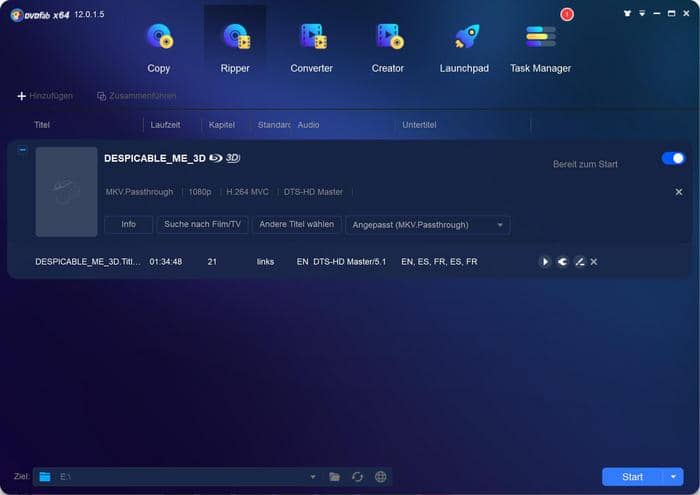The height and width of the screenshot is (495, 700).
Task: Open the title bar dropdown menu icon
Action: point(642,13)
